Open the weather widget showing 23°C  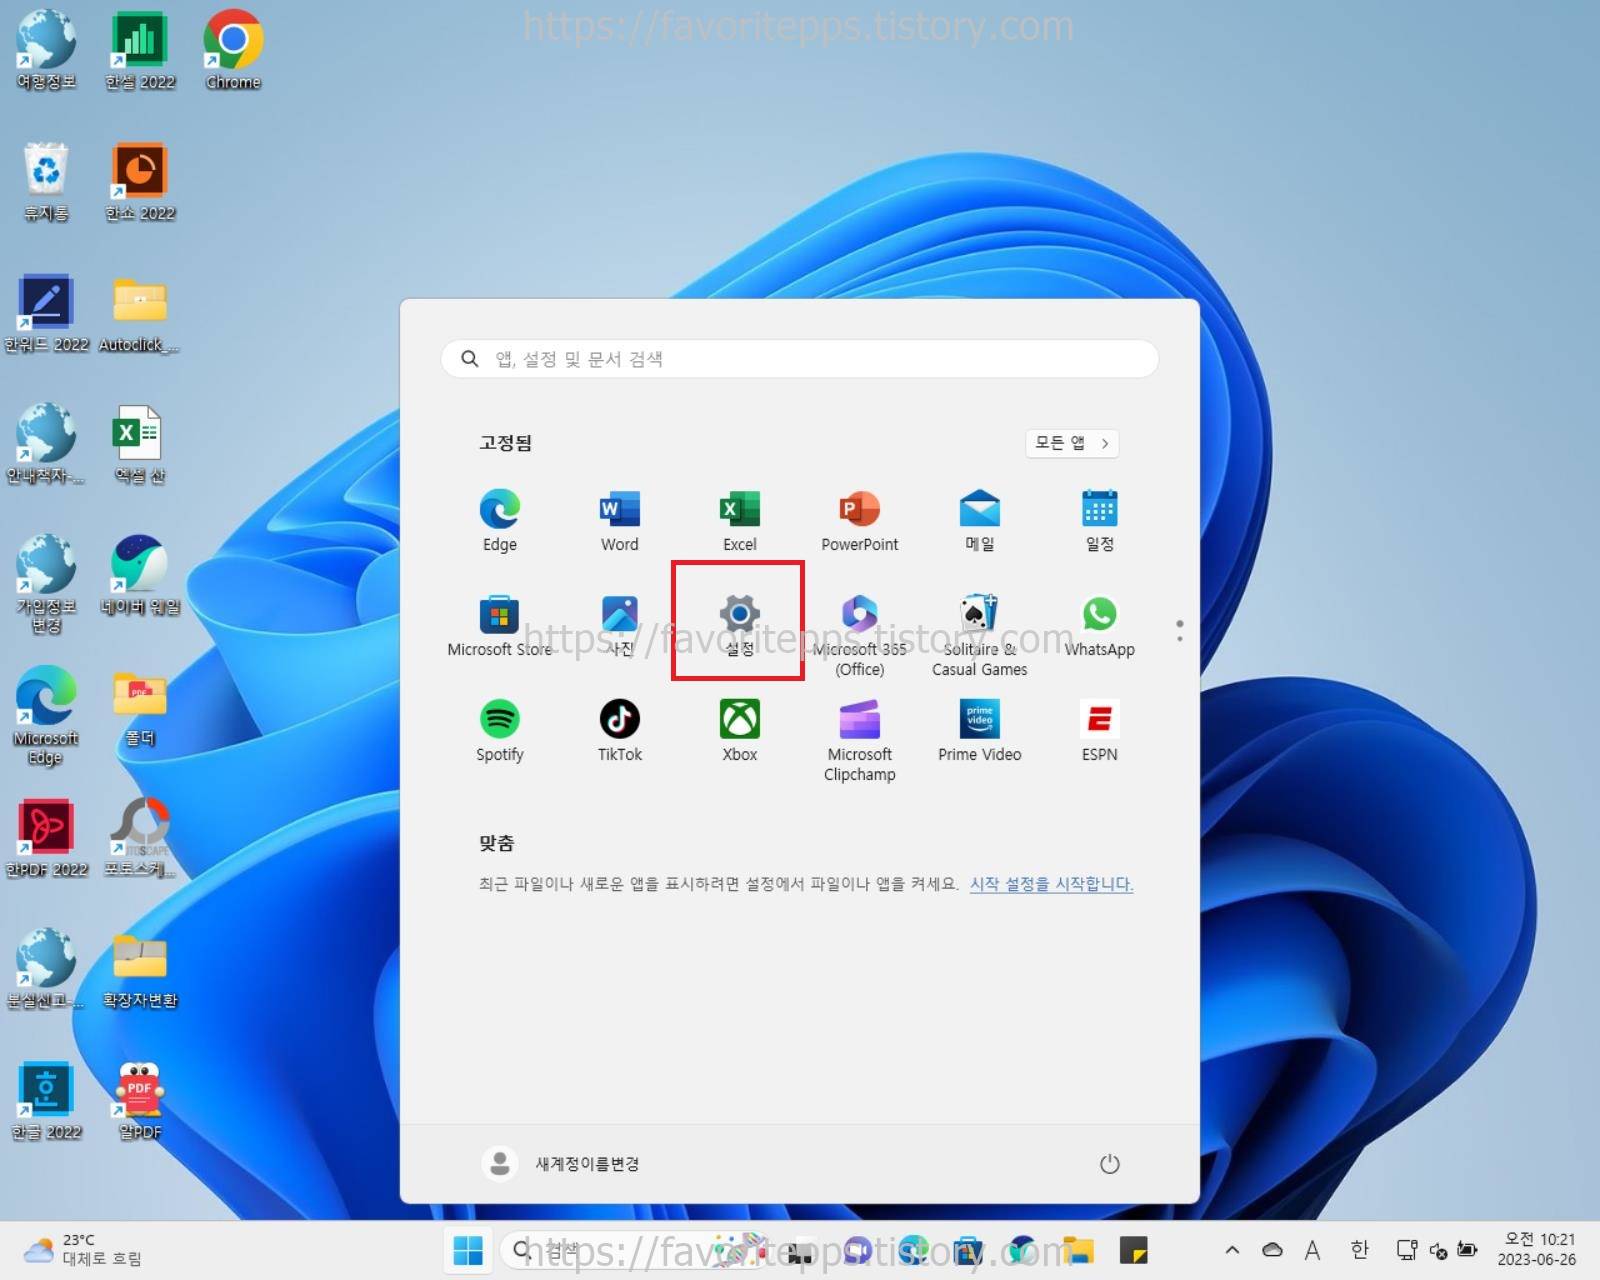click(84, 1250)
